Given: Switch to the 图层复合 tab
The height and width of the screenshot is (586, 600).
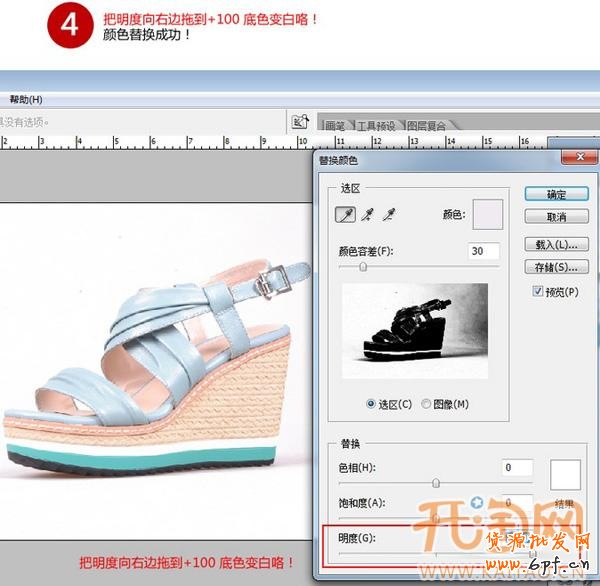Looking at the screenshot, I should coord(426,126).
